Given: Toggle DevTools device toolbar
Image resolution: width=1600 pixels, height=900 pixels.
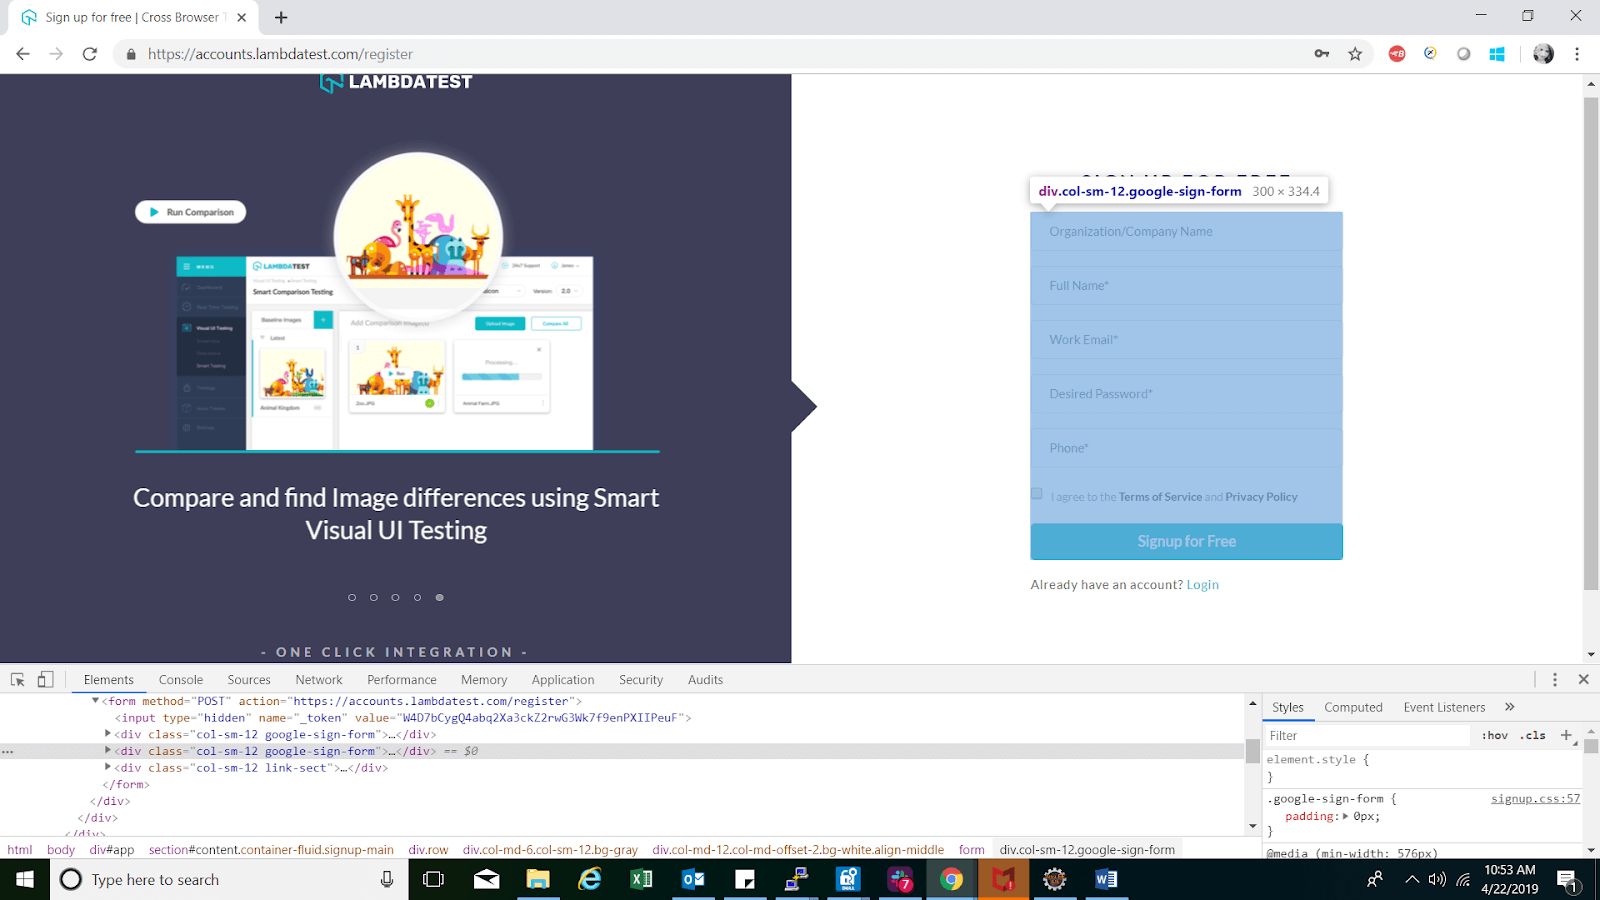Looking at the screenshot, I should (x=45, y=679).
